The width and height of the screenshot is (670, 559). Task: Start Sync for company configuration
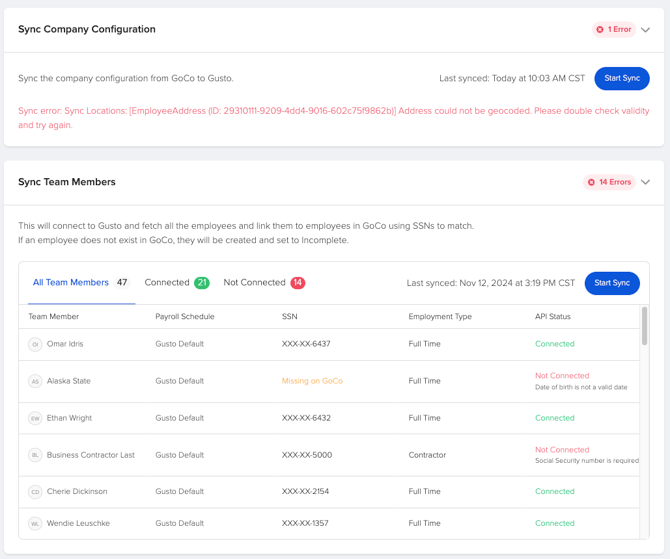point(622,78)
